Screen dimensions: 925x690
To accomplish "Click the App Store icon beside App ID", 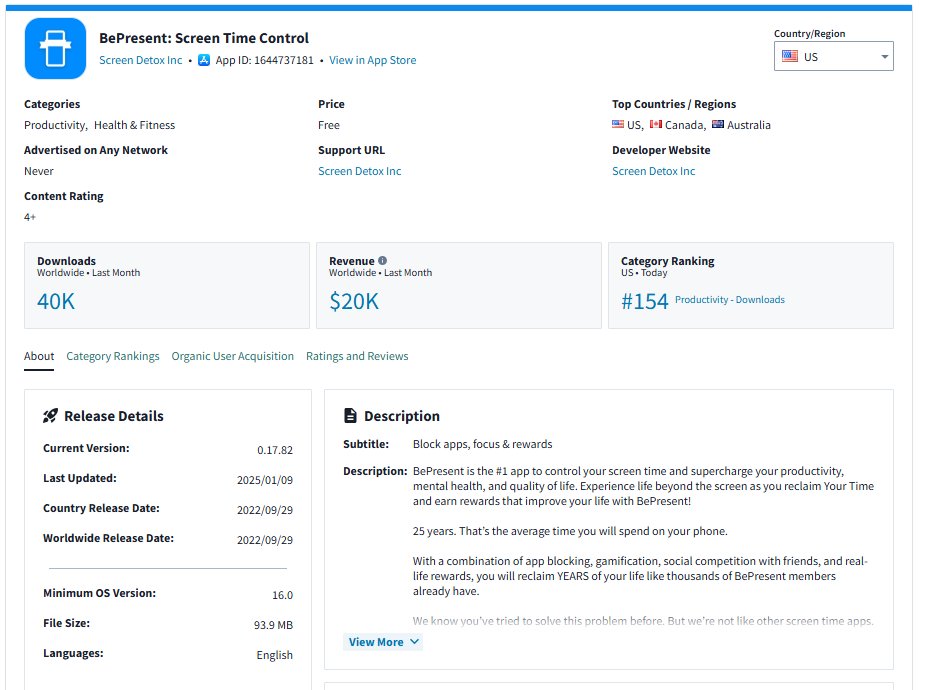I will point(204,60).
